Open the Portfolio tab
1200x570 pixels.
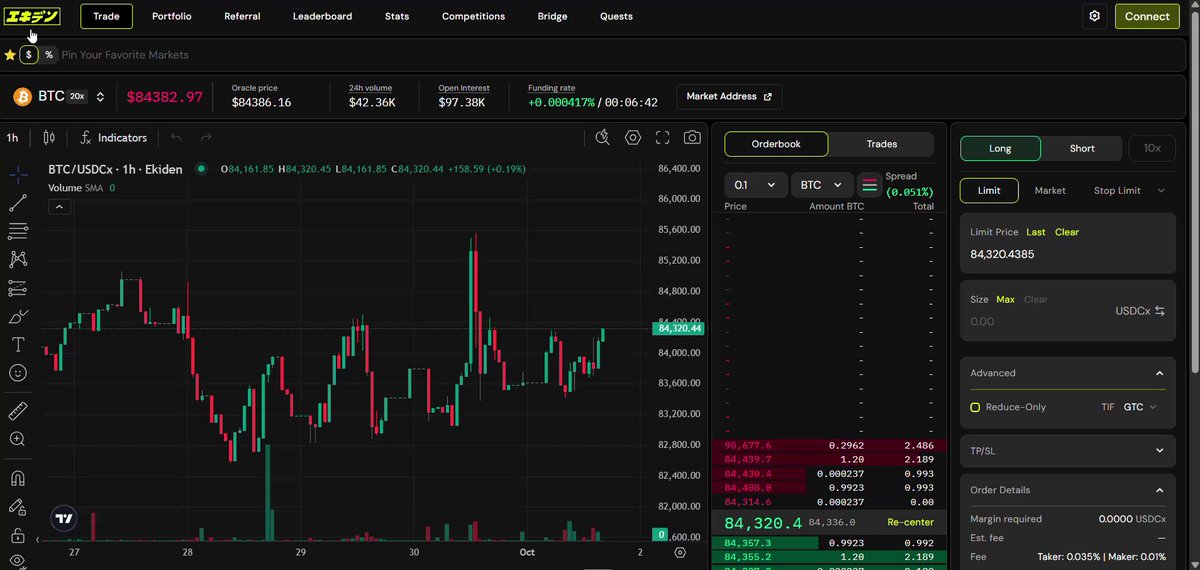click(x=172, y=16)
